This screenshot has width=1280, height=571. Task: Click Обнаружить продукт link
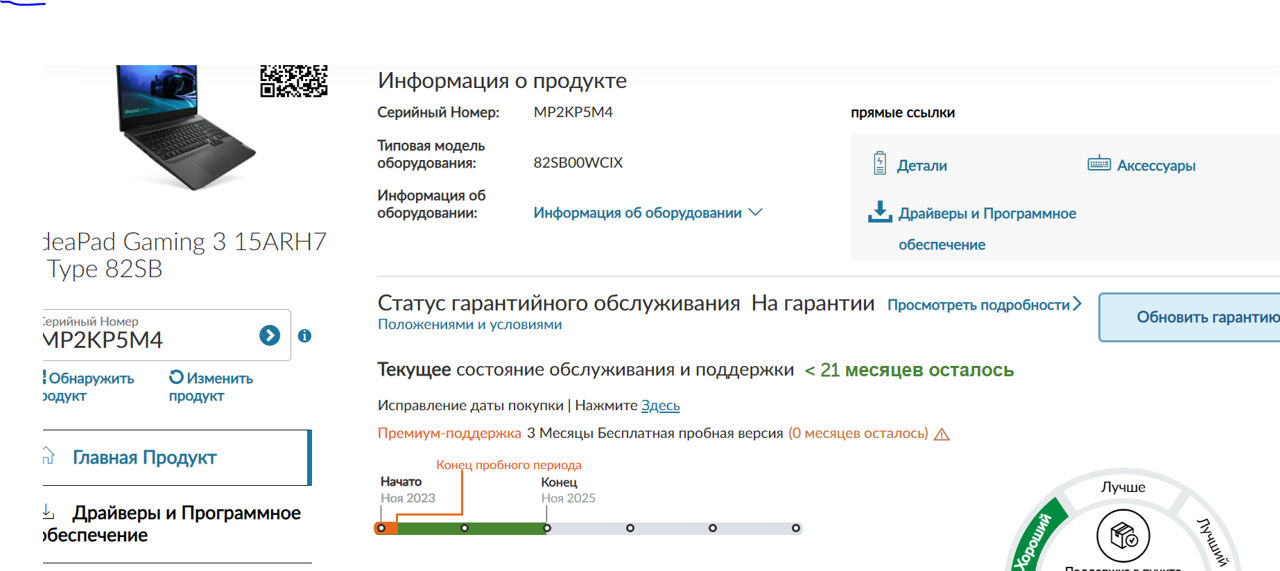(x=89, y=387)
